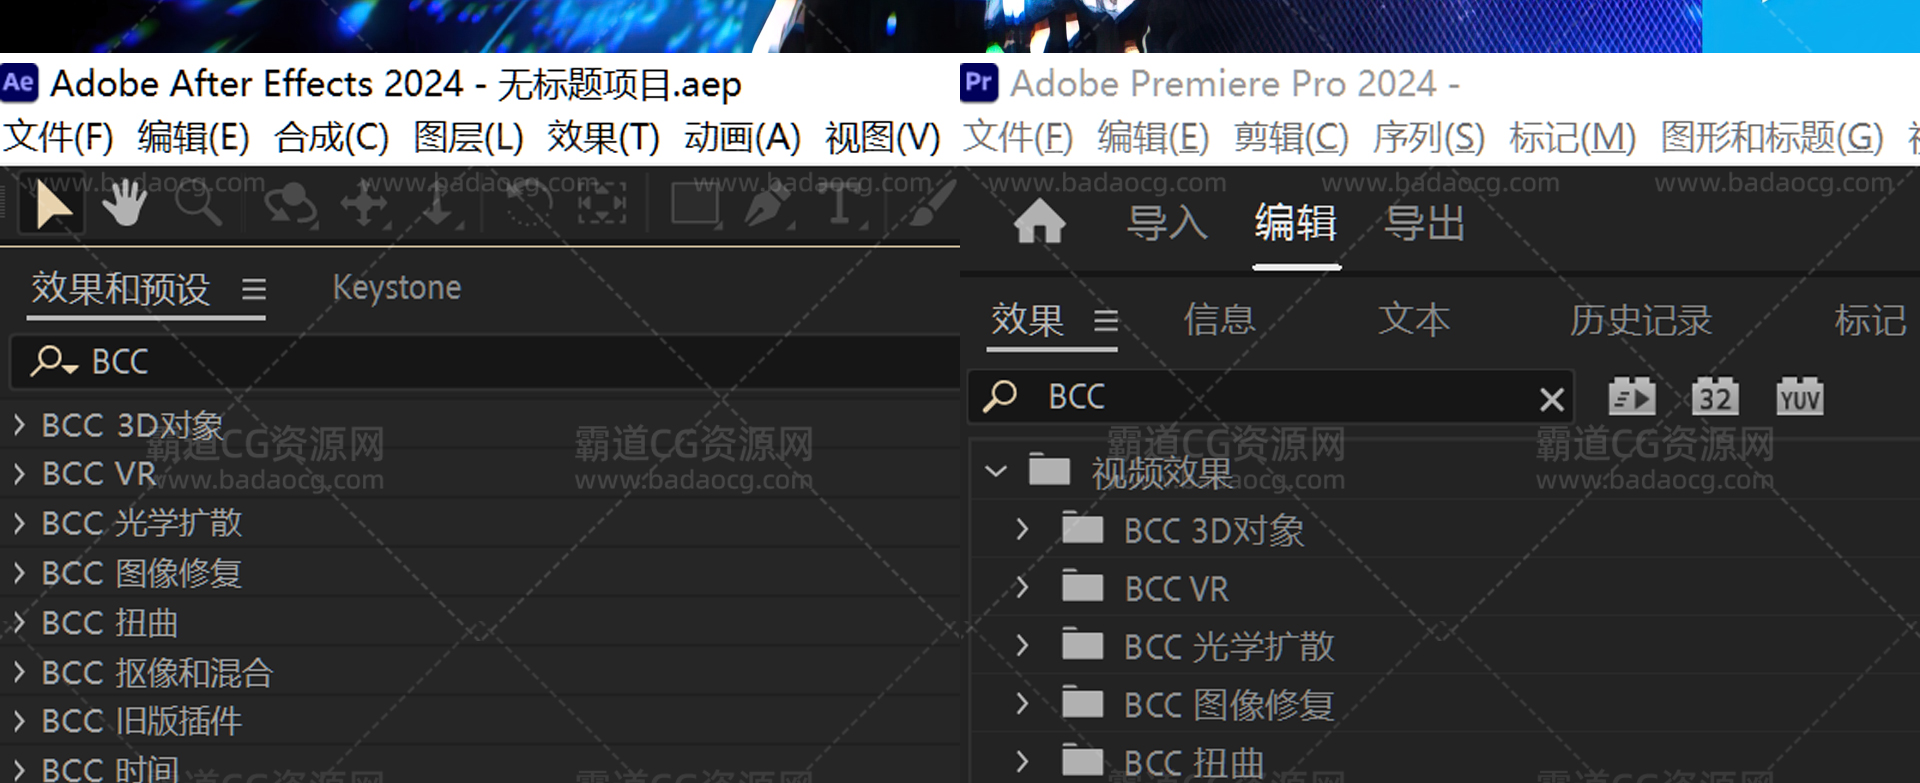The width and height of the screenshot is (1920, 783).
Task: Toggle 32-bit Color effects filter
Action: [1715, 398]
